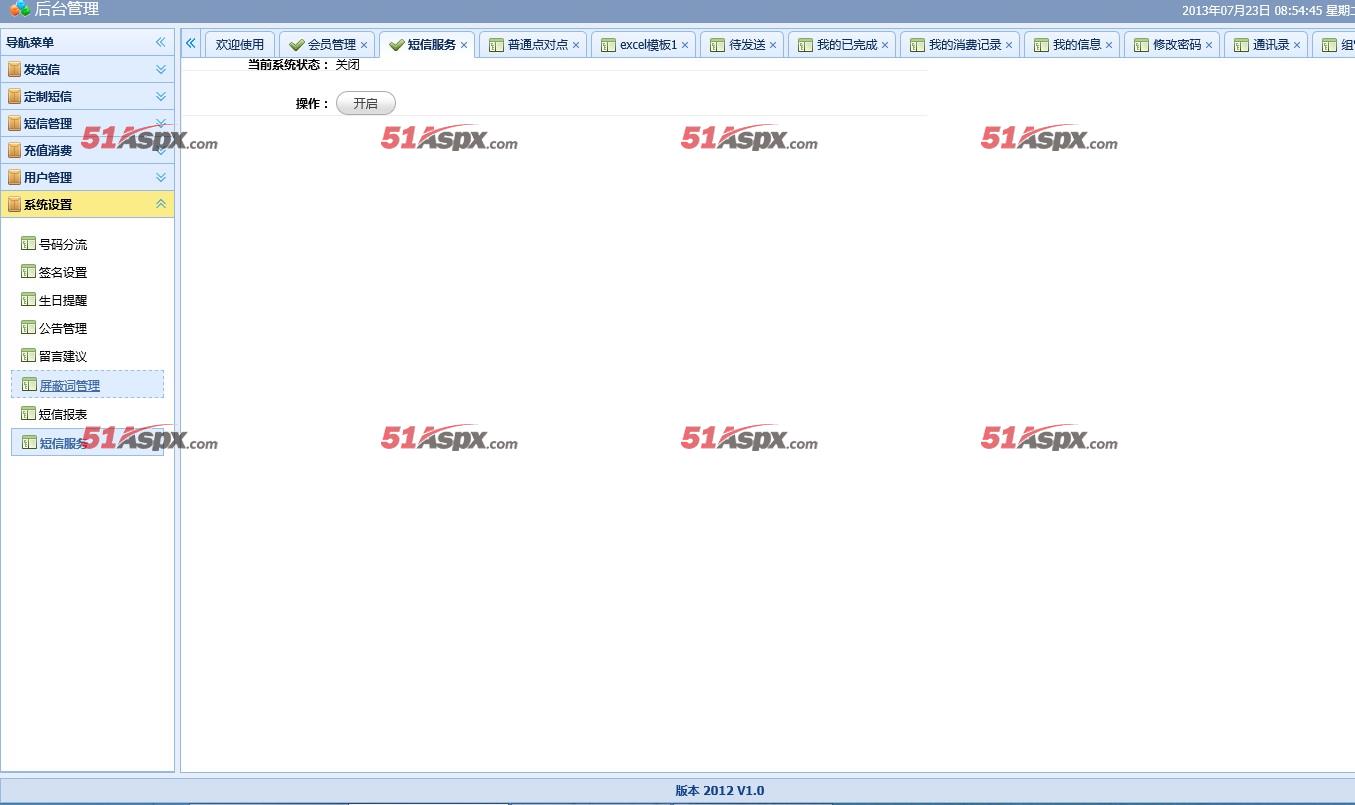Open 号码分流 in the sidebar
Viewport: 1355px width, 805px height.
(x=63, y=244)
